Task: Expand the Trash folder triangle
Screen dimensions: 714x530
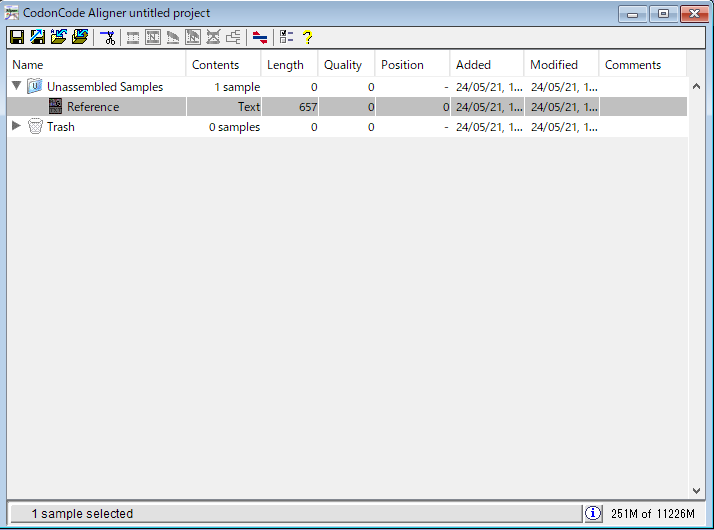Action: 16,126
